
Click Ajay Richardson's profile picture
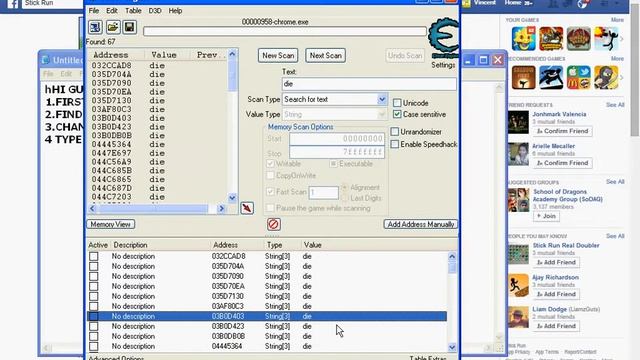pyautogui.click(x=518, y=285)
